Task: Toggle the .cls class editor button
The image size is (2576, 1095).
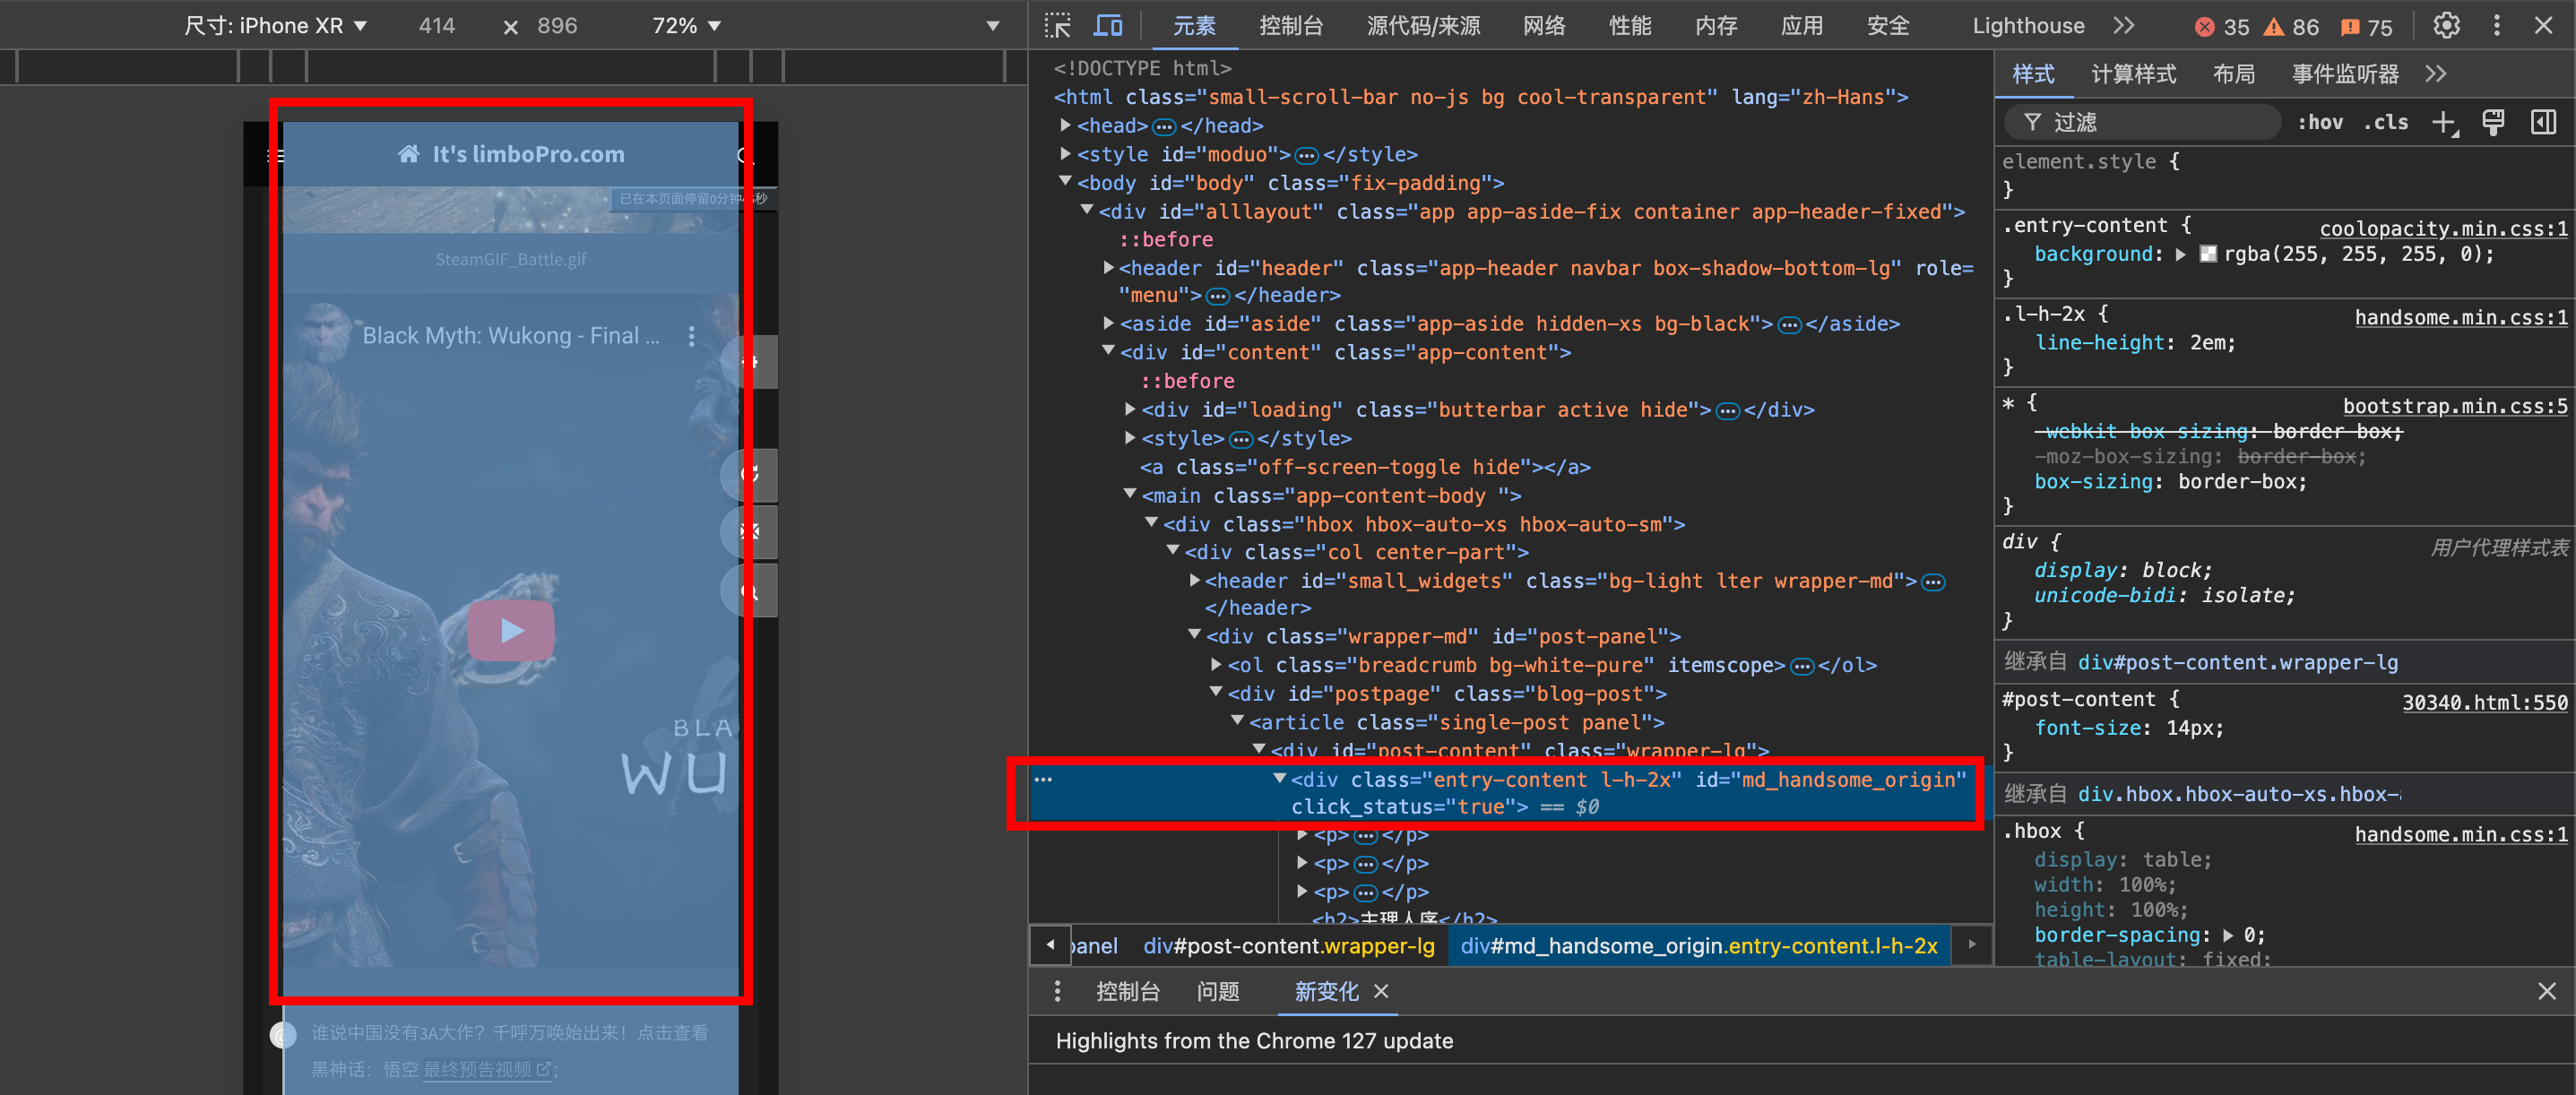Action: tap(2386, 123)
